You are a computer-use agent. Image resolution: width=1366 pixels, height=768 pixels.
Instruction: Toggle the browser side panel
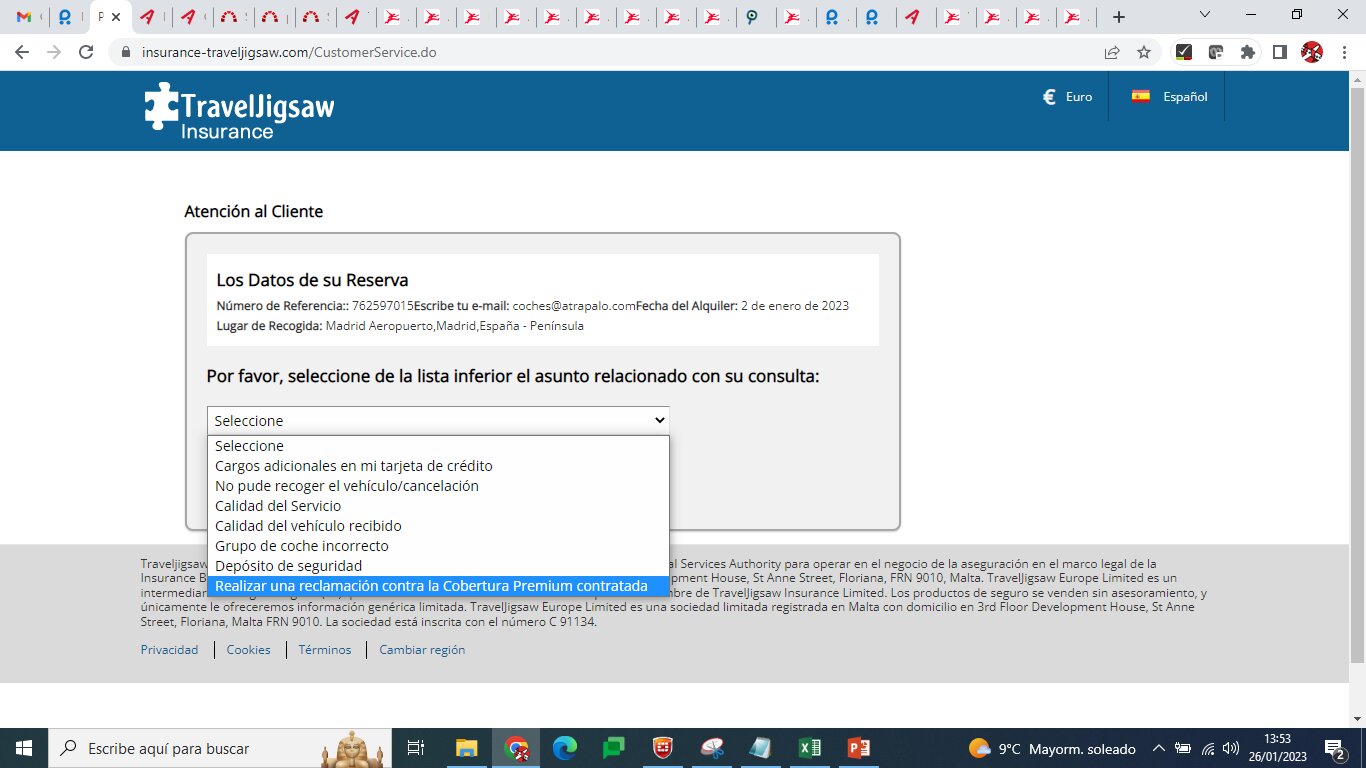tap(1279, 52)
